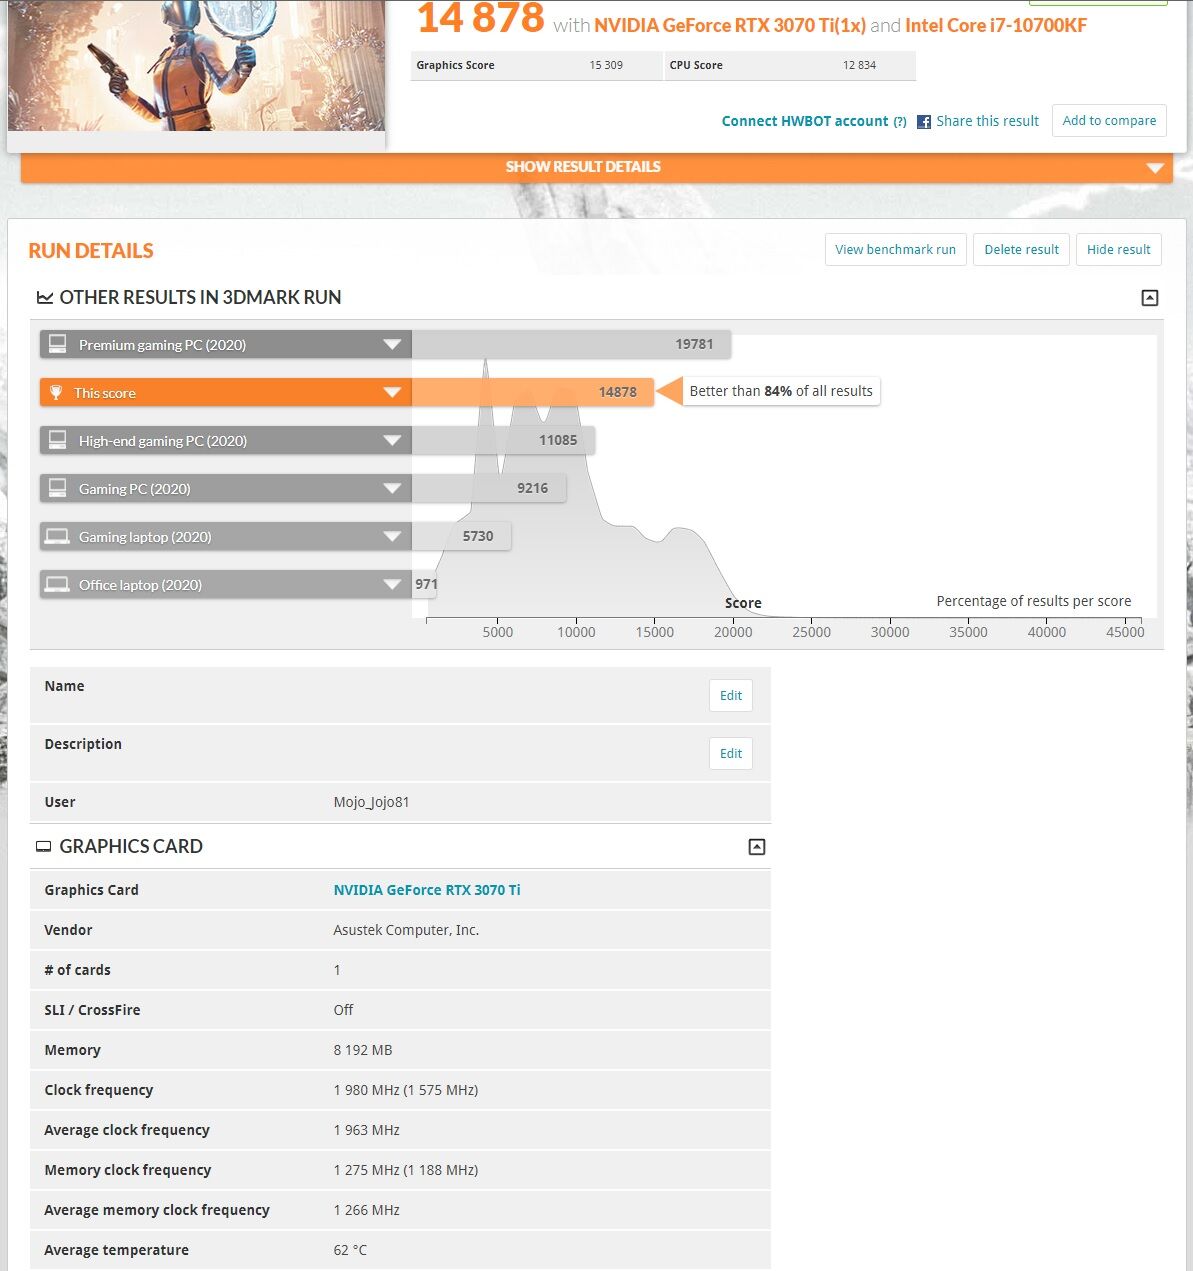Expand the Gaming PC (2020) dropdown arrow
1193x1271 pixels.
[x=392, y=489]
